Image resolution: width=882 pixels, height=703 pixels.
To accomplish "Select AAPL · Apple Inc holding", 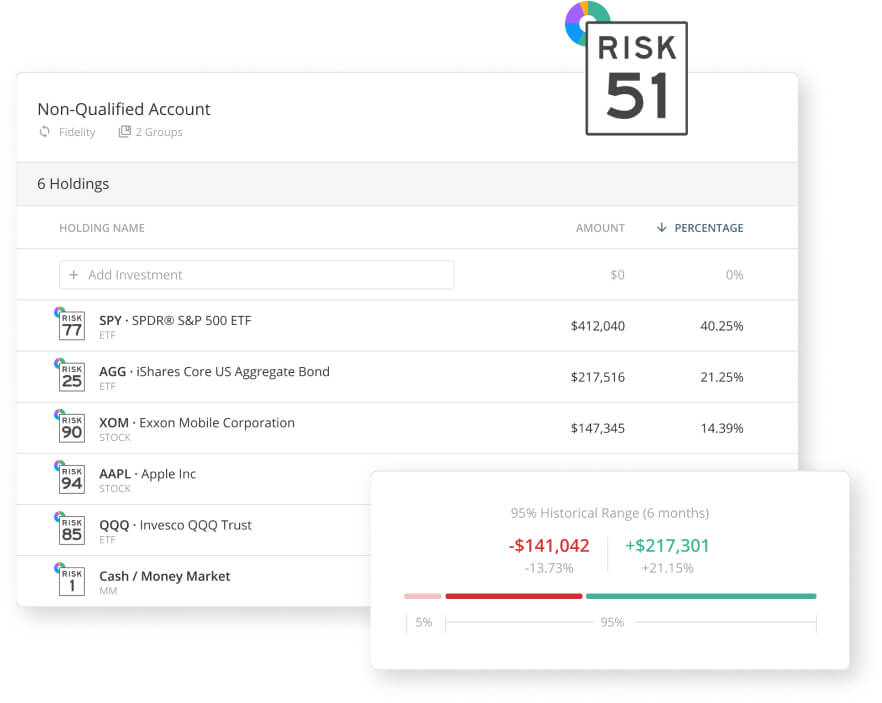I will [147, 474].
